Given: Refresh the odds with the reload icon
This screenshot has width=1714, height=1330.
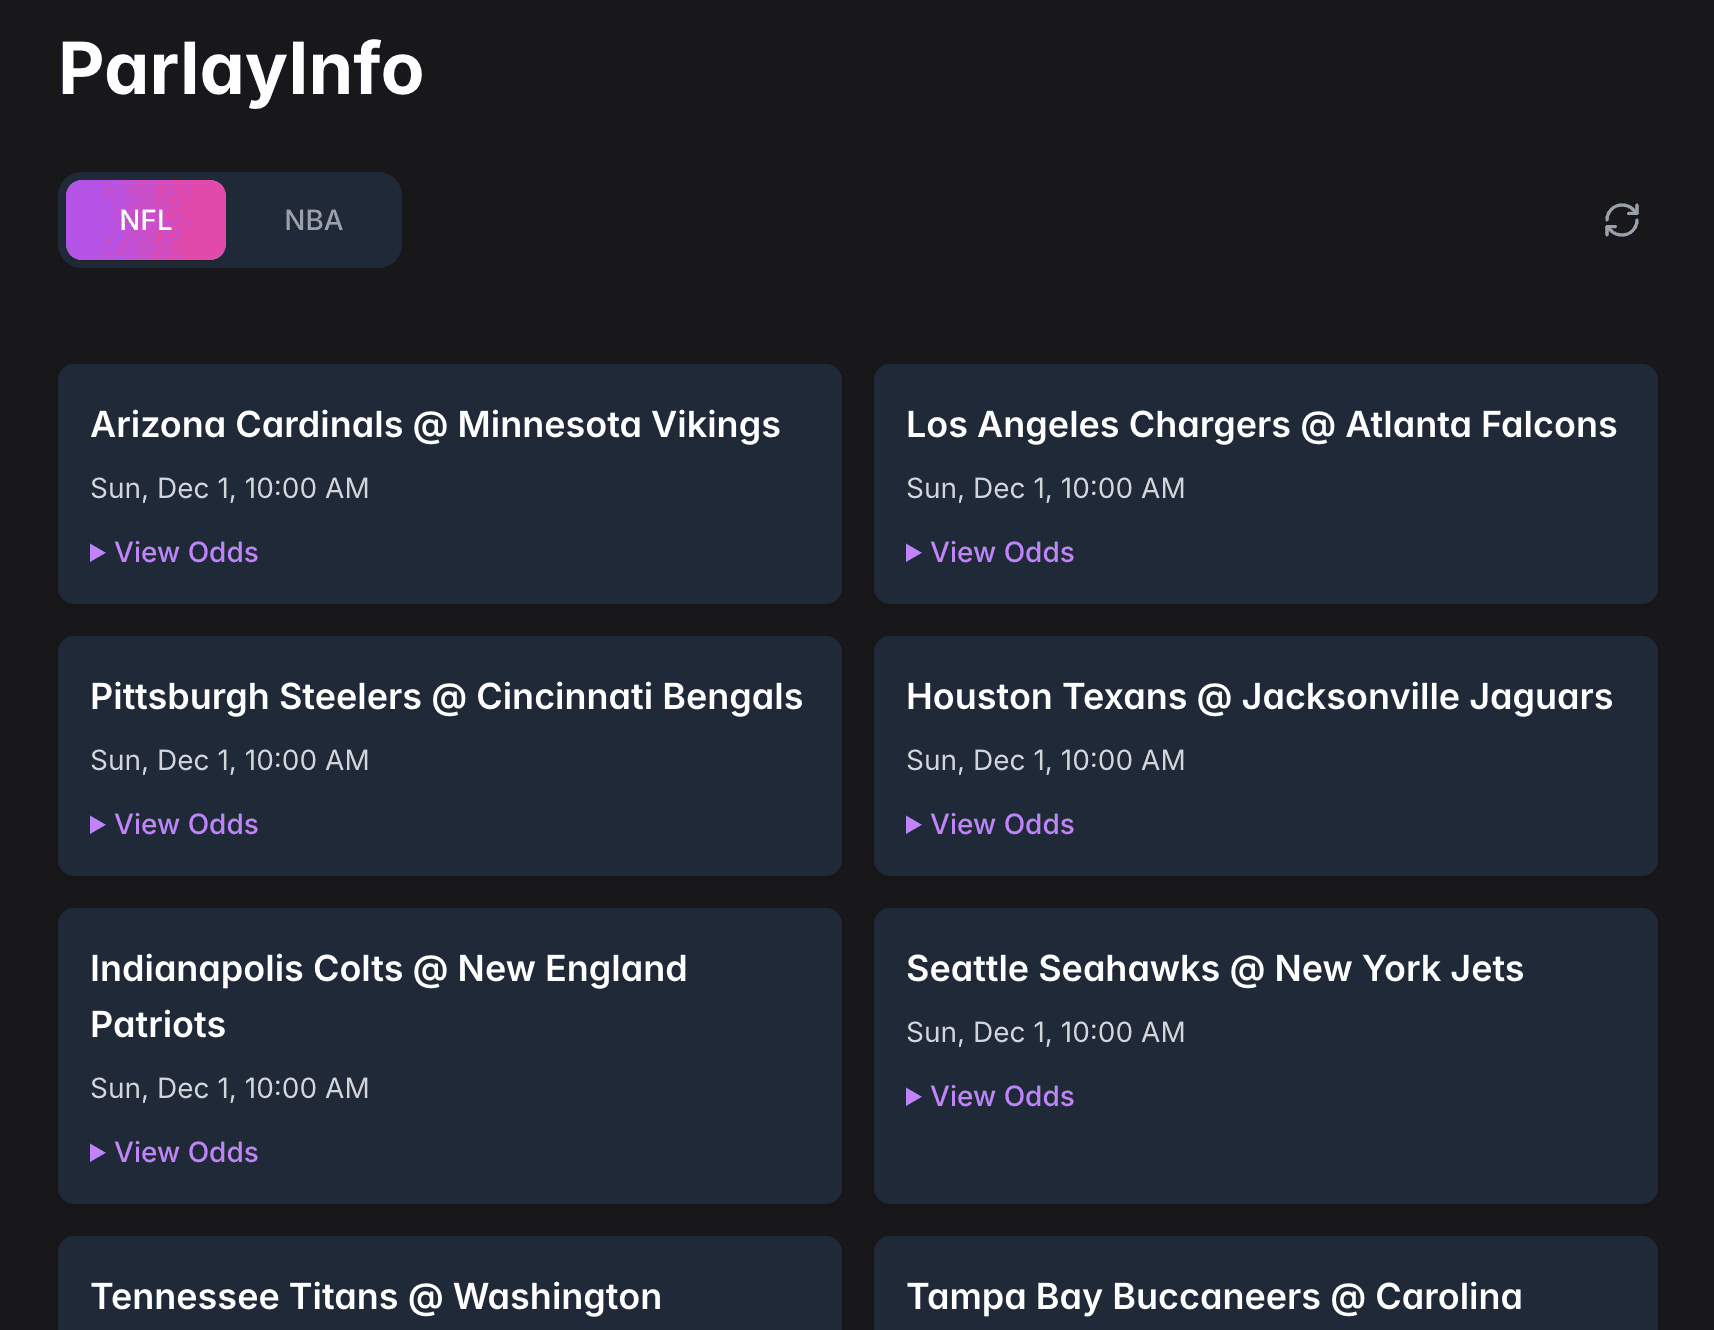Looking at the screenshot, I should pos(1621,220).
